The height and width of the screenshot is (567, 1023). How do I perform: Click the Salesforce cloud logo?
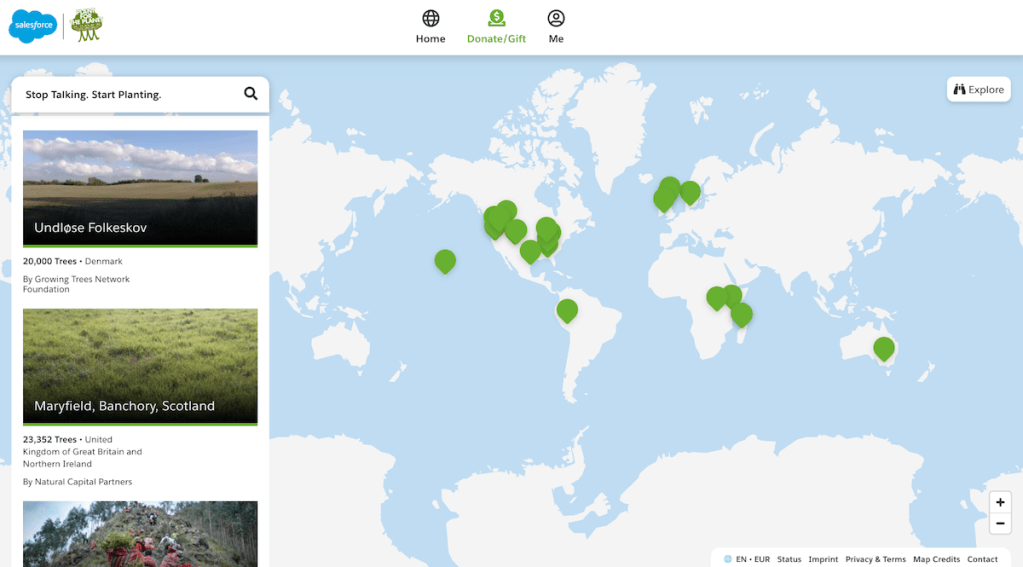(32, 26)
